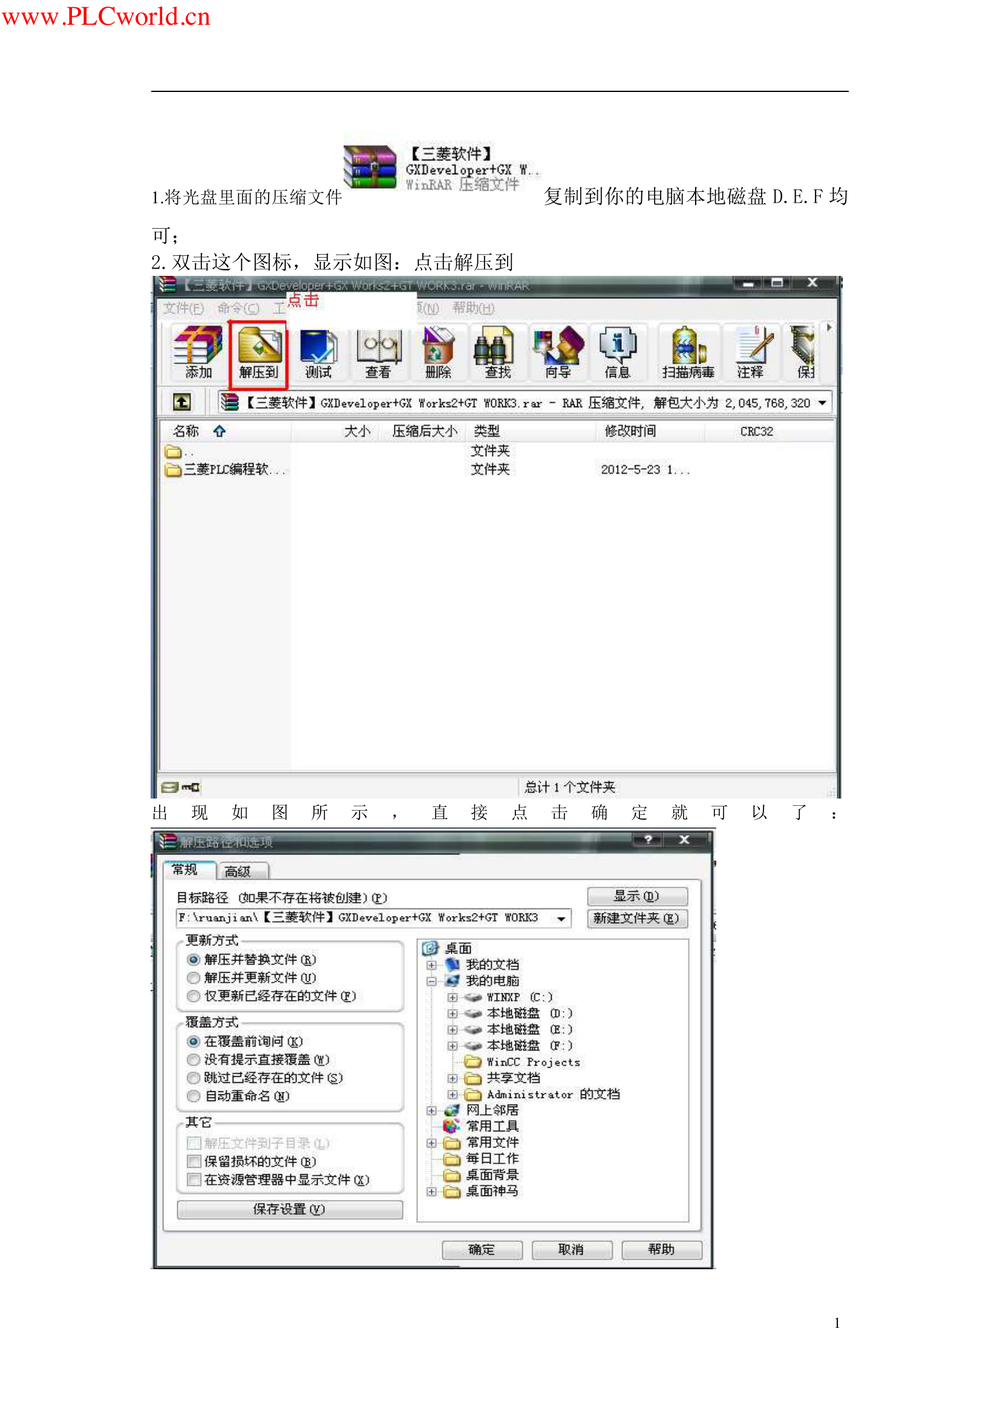Click the Comment (注释) toolbar icon
The height and width of the screenshot is (1415, 1000).
pos(751,352)
